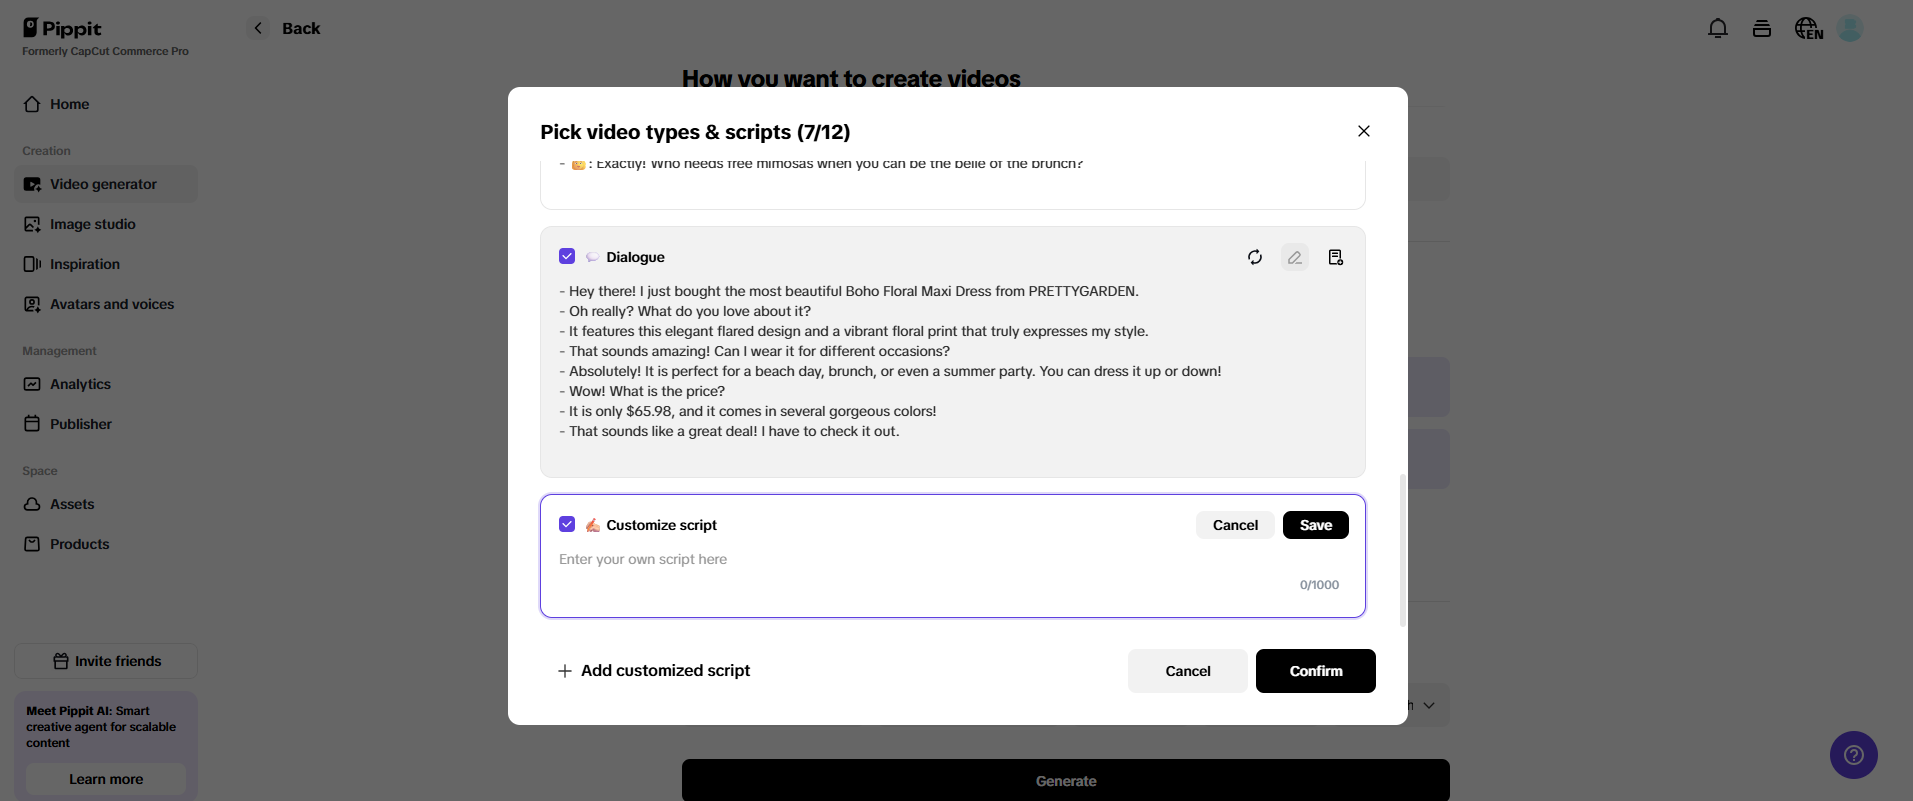Click Add customized script
Screen dimensions: 1913x801
pos(654,671)
